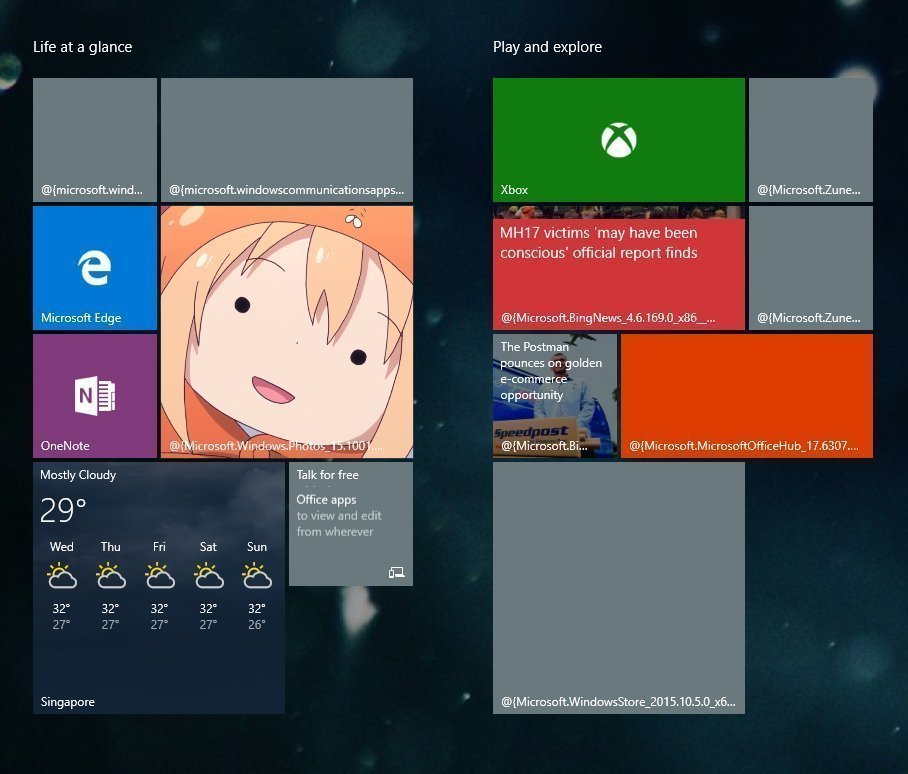Open the Zune tile beside the BingNews tile
Screen dimensions: 908x774
[811, 268]
